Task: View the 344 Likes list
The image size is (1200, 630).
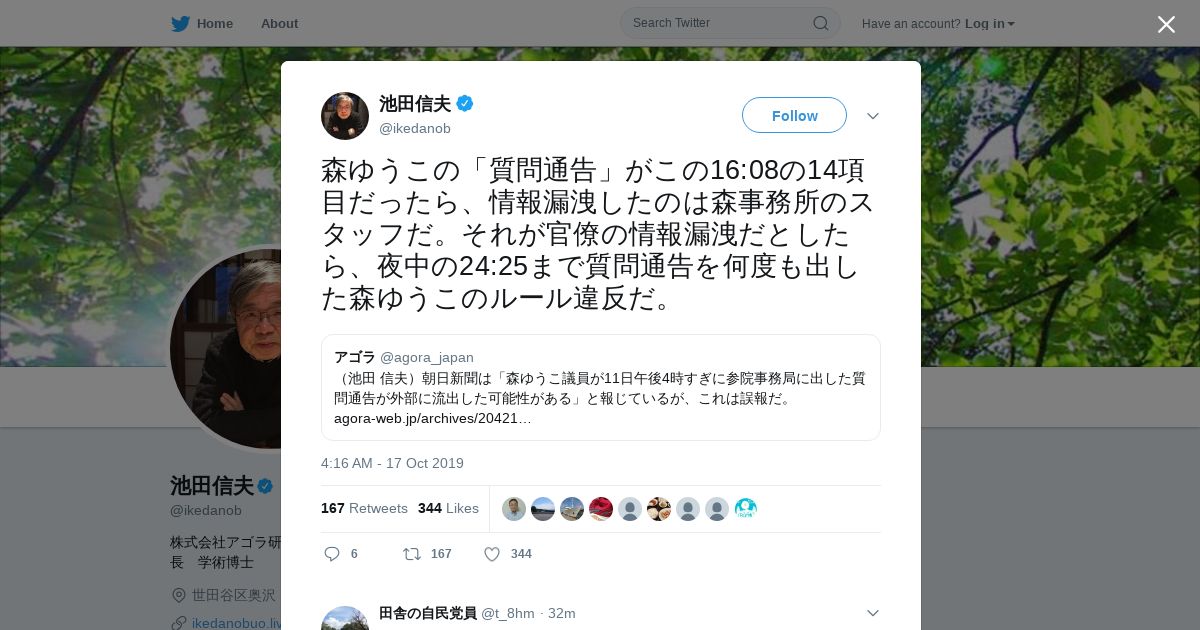Action: 448,508
